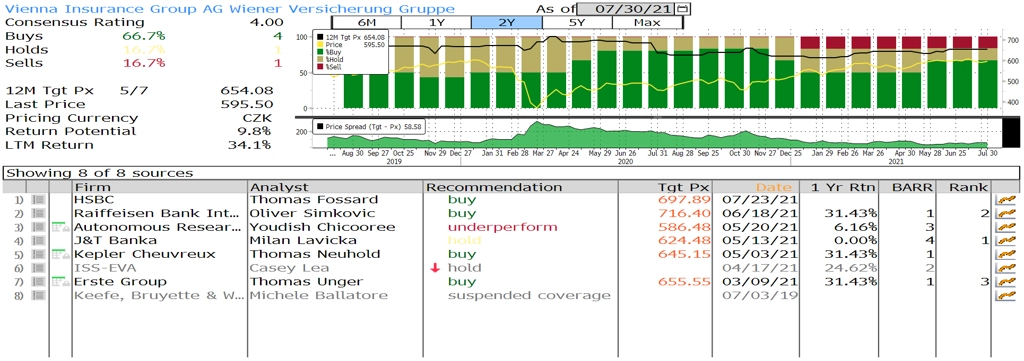This screenshot has width=1024, height=361.
Task: Switch to the 1Y chart range
Action: pyautogui.click(x=436, y=23)
